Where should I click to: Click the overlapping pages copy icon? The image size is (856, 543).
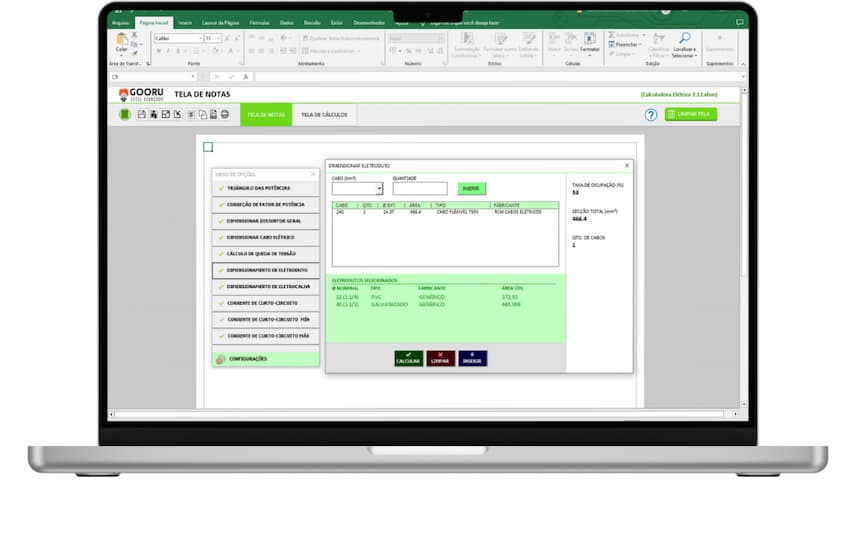coord(203,115)
